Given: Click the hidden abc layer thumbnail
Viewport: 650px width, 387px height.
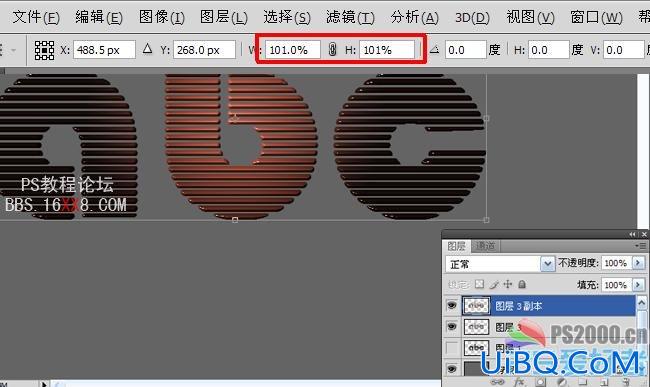Looking at the screenshot, I should point(476,348).
